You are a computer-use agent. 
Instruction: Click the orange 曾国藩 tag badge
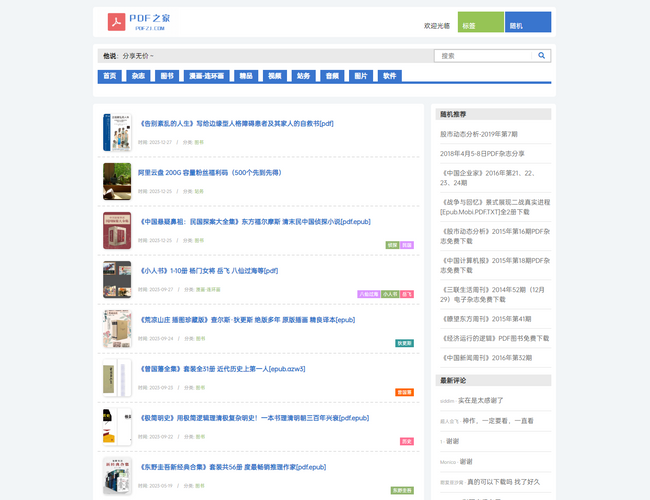point(404,392)
